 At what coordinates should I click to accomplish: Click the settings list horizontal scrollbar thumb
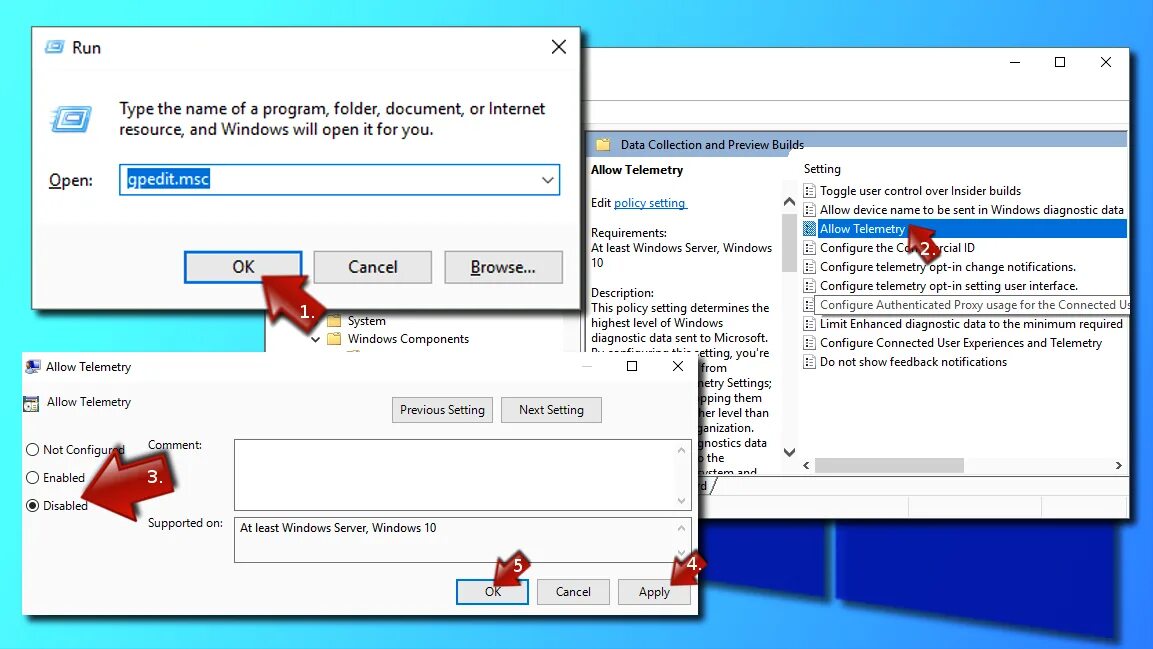[889, 465]
